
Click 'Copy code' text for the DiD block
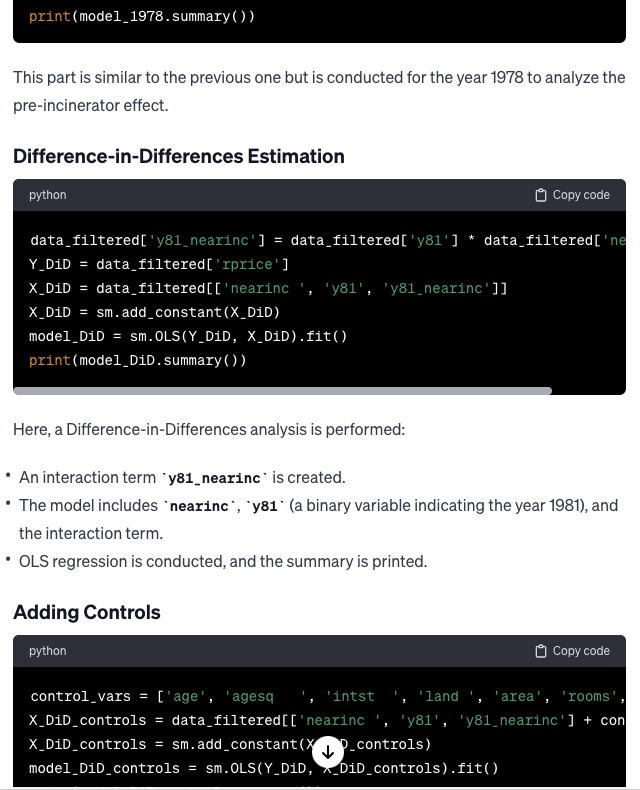pyautogui.click(x=581, y=195)
